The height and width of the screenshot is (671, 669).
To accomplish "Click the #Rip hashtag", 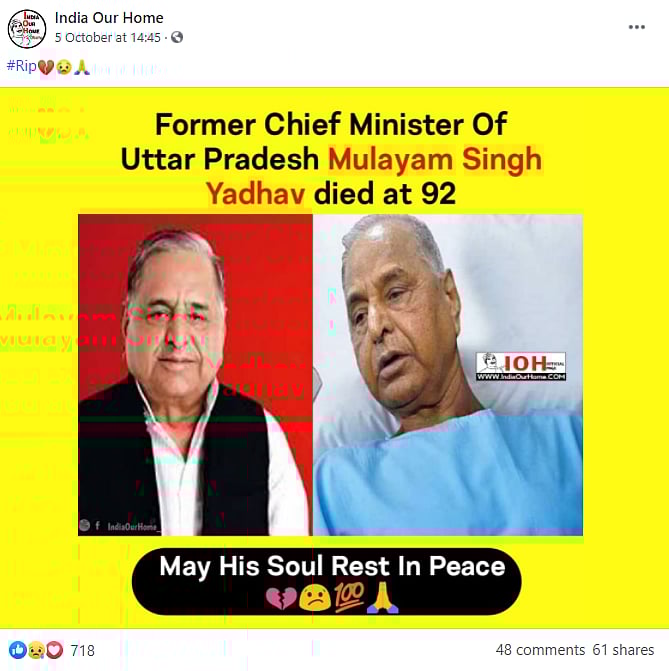I will coord(21,66).
